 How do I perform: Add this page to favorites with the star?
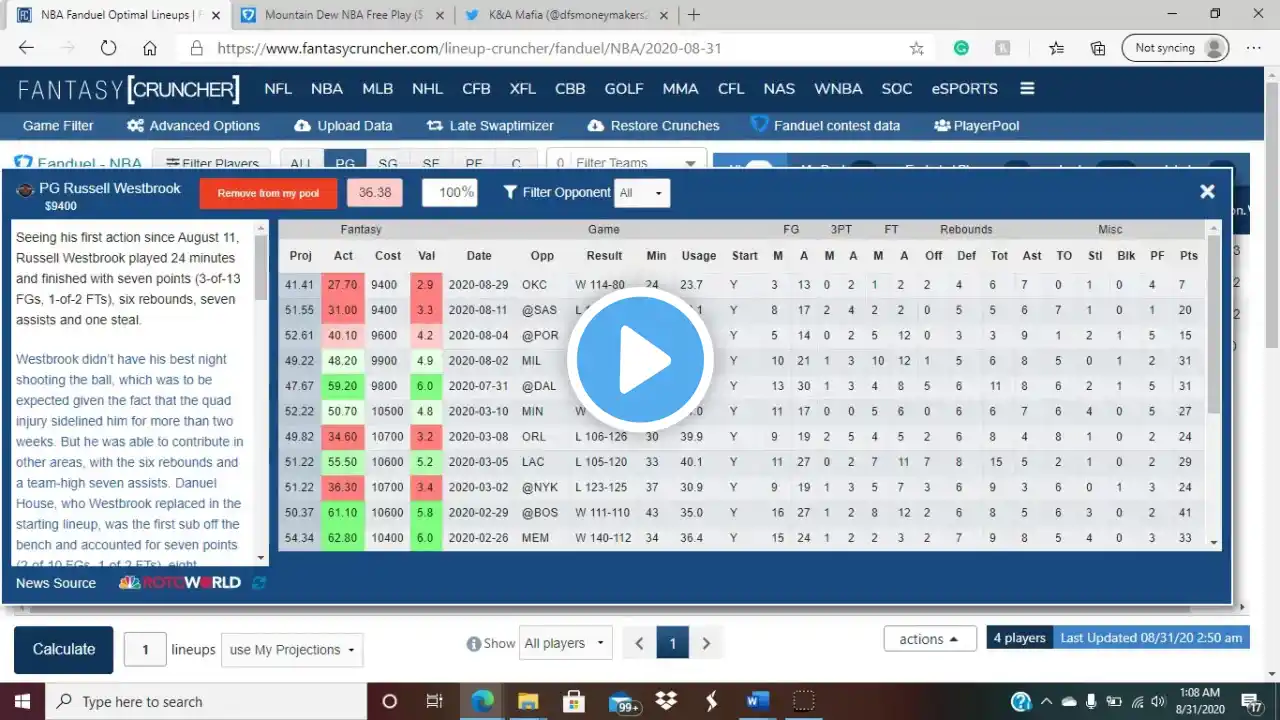click(x=917, y=48)
